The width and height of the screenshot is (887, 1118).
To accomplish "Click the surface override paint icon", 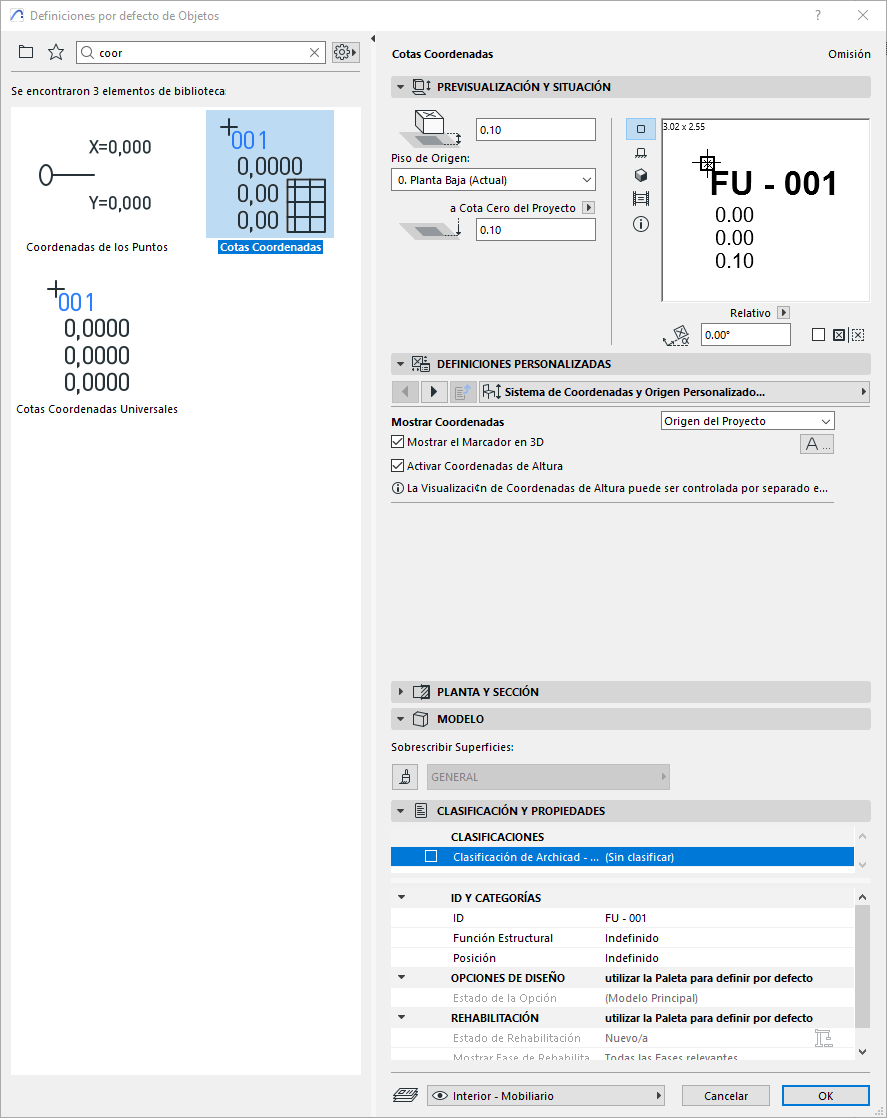I will (x=405, y=777).
